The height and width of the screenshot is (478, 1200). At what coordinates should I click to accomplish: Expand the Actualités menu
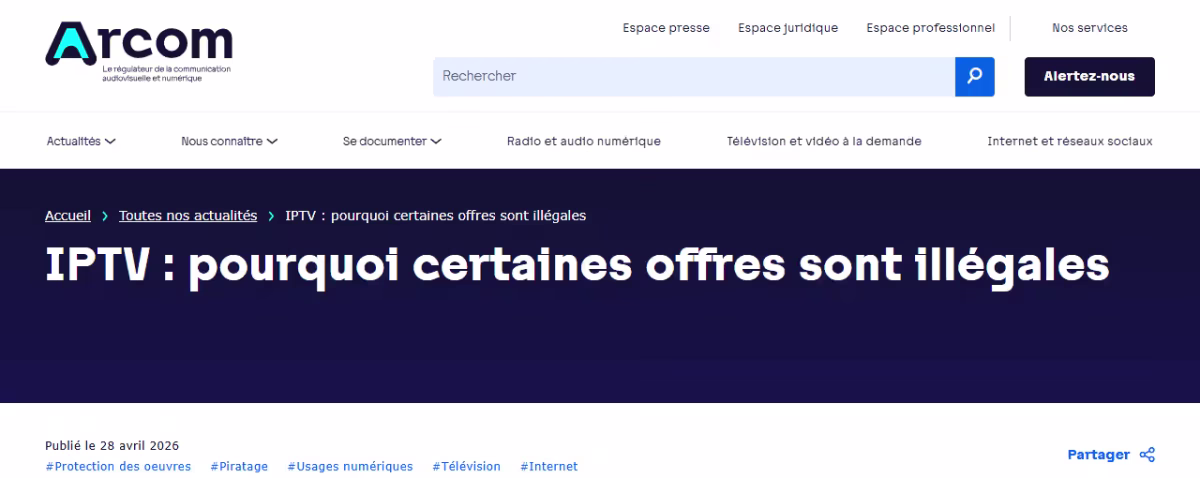[81, 141]
